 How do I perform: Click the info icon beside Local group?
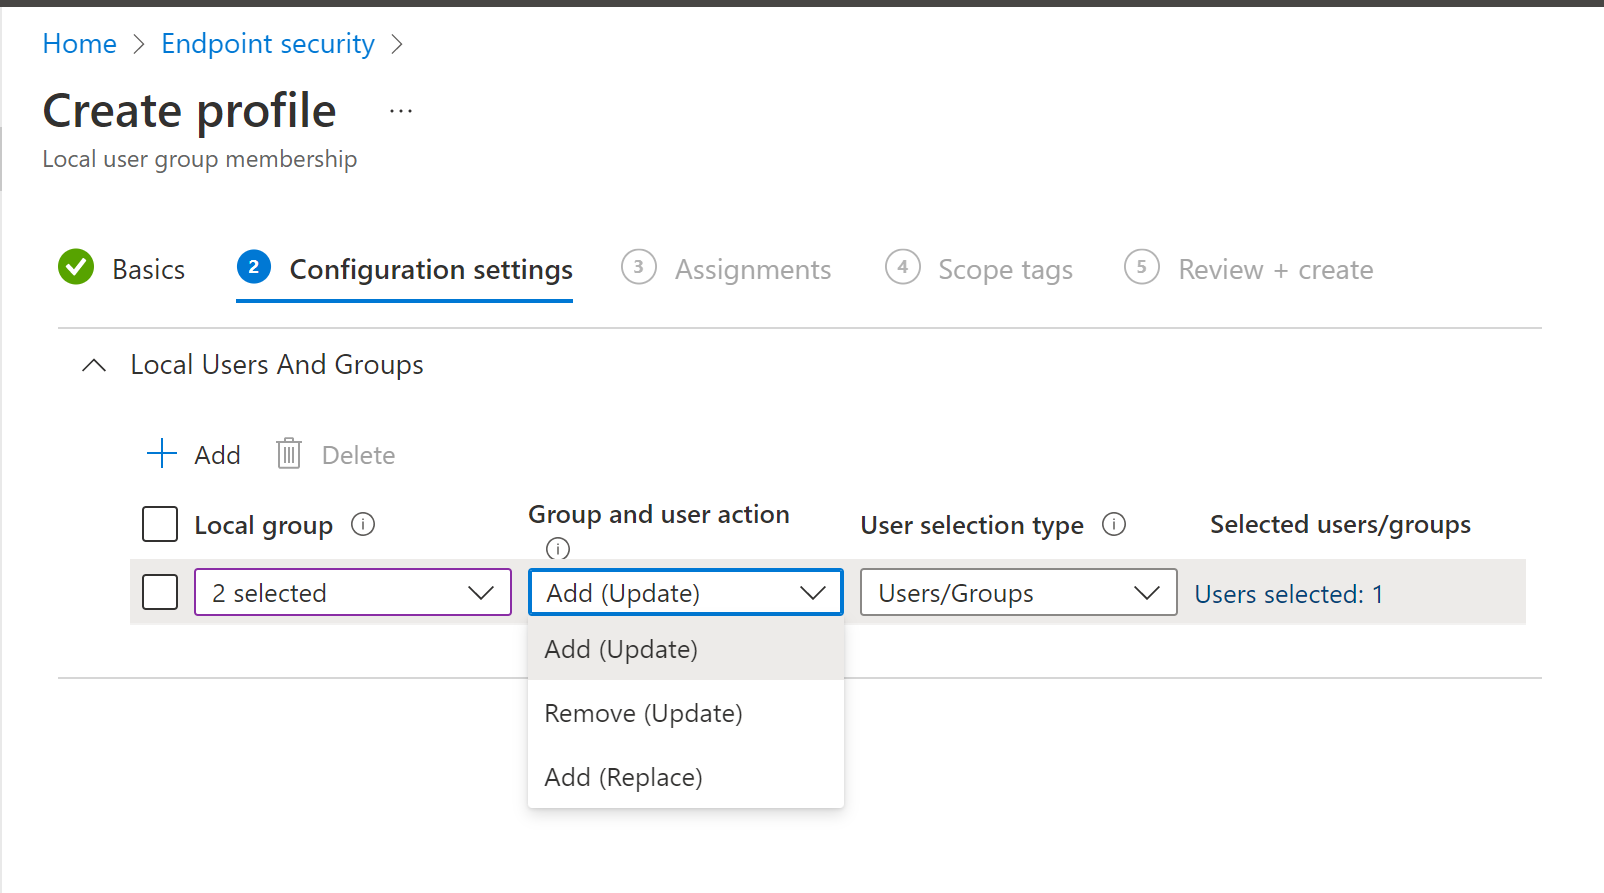pos(363,525)
